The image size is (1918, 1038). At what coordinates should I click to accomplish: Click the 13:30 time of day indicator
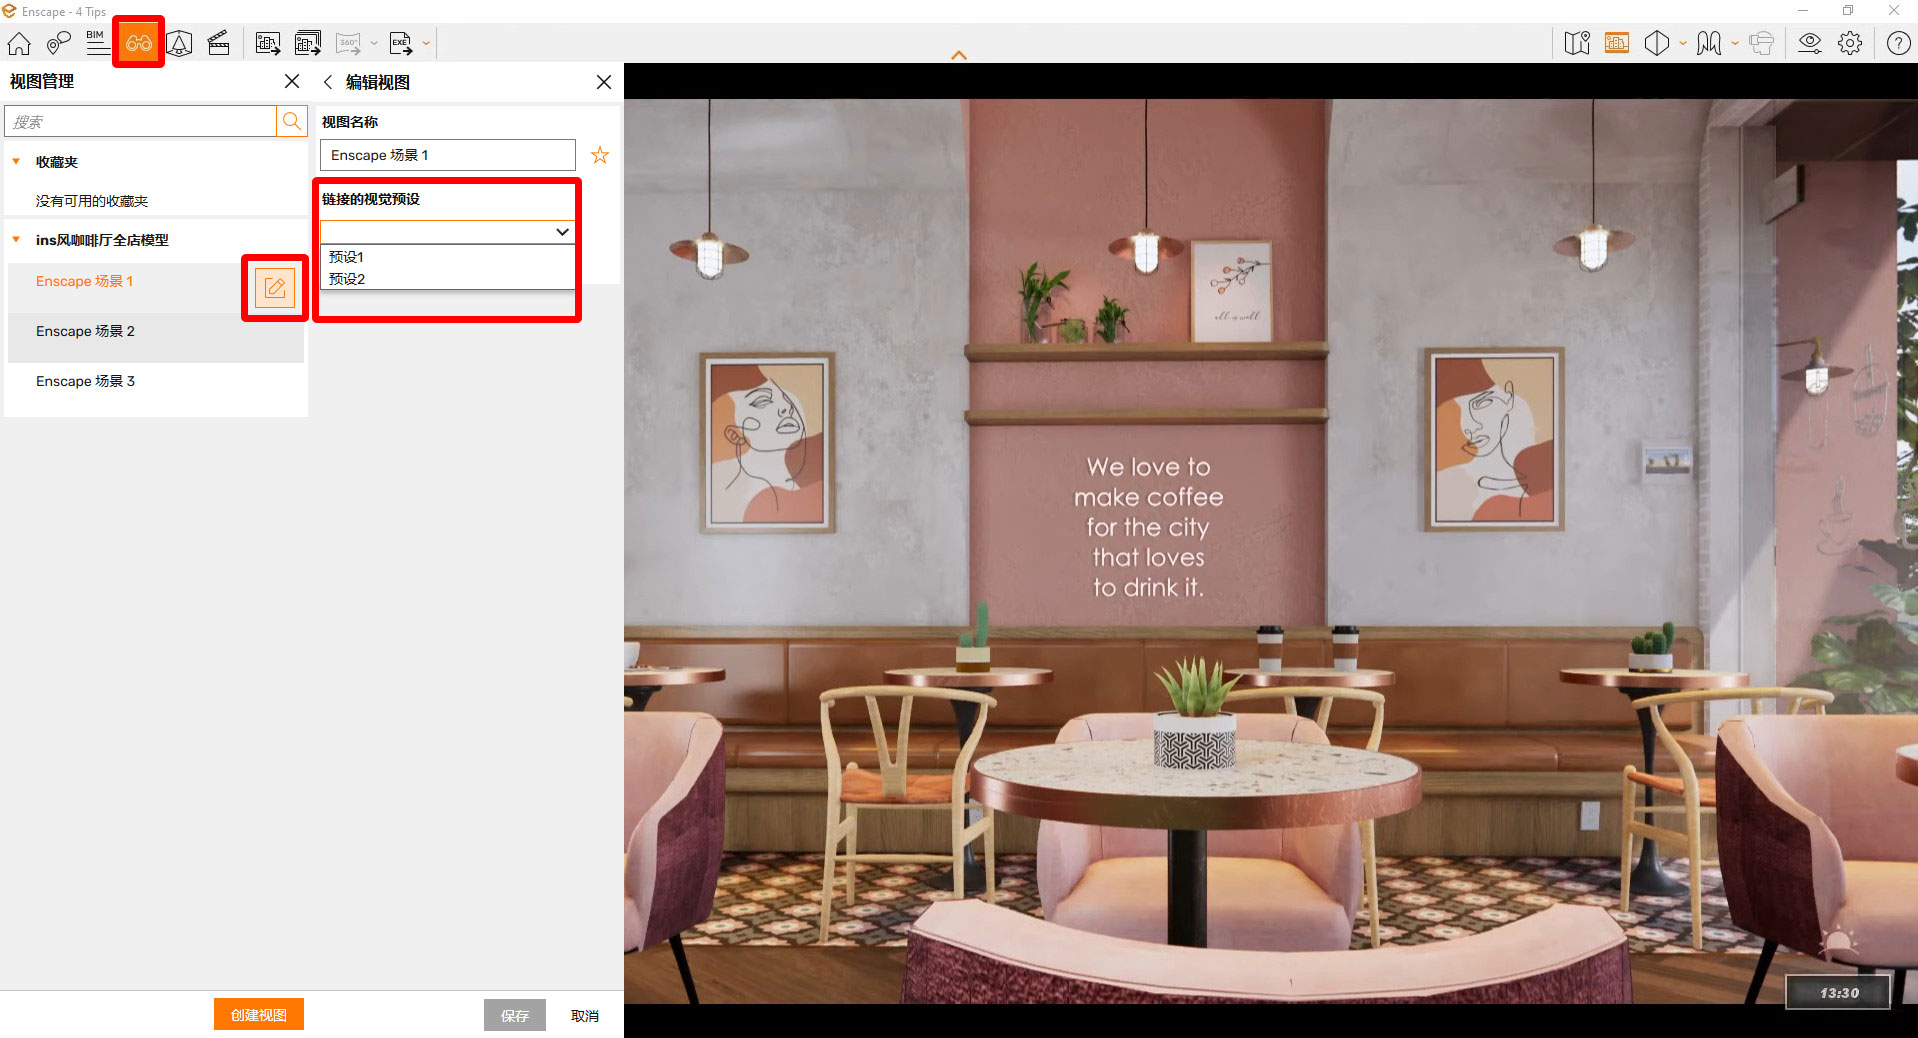(1838, 992)
